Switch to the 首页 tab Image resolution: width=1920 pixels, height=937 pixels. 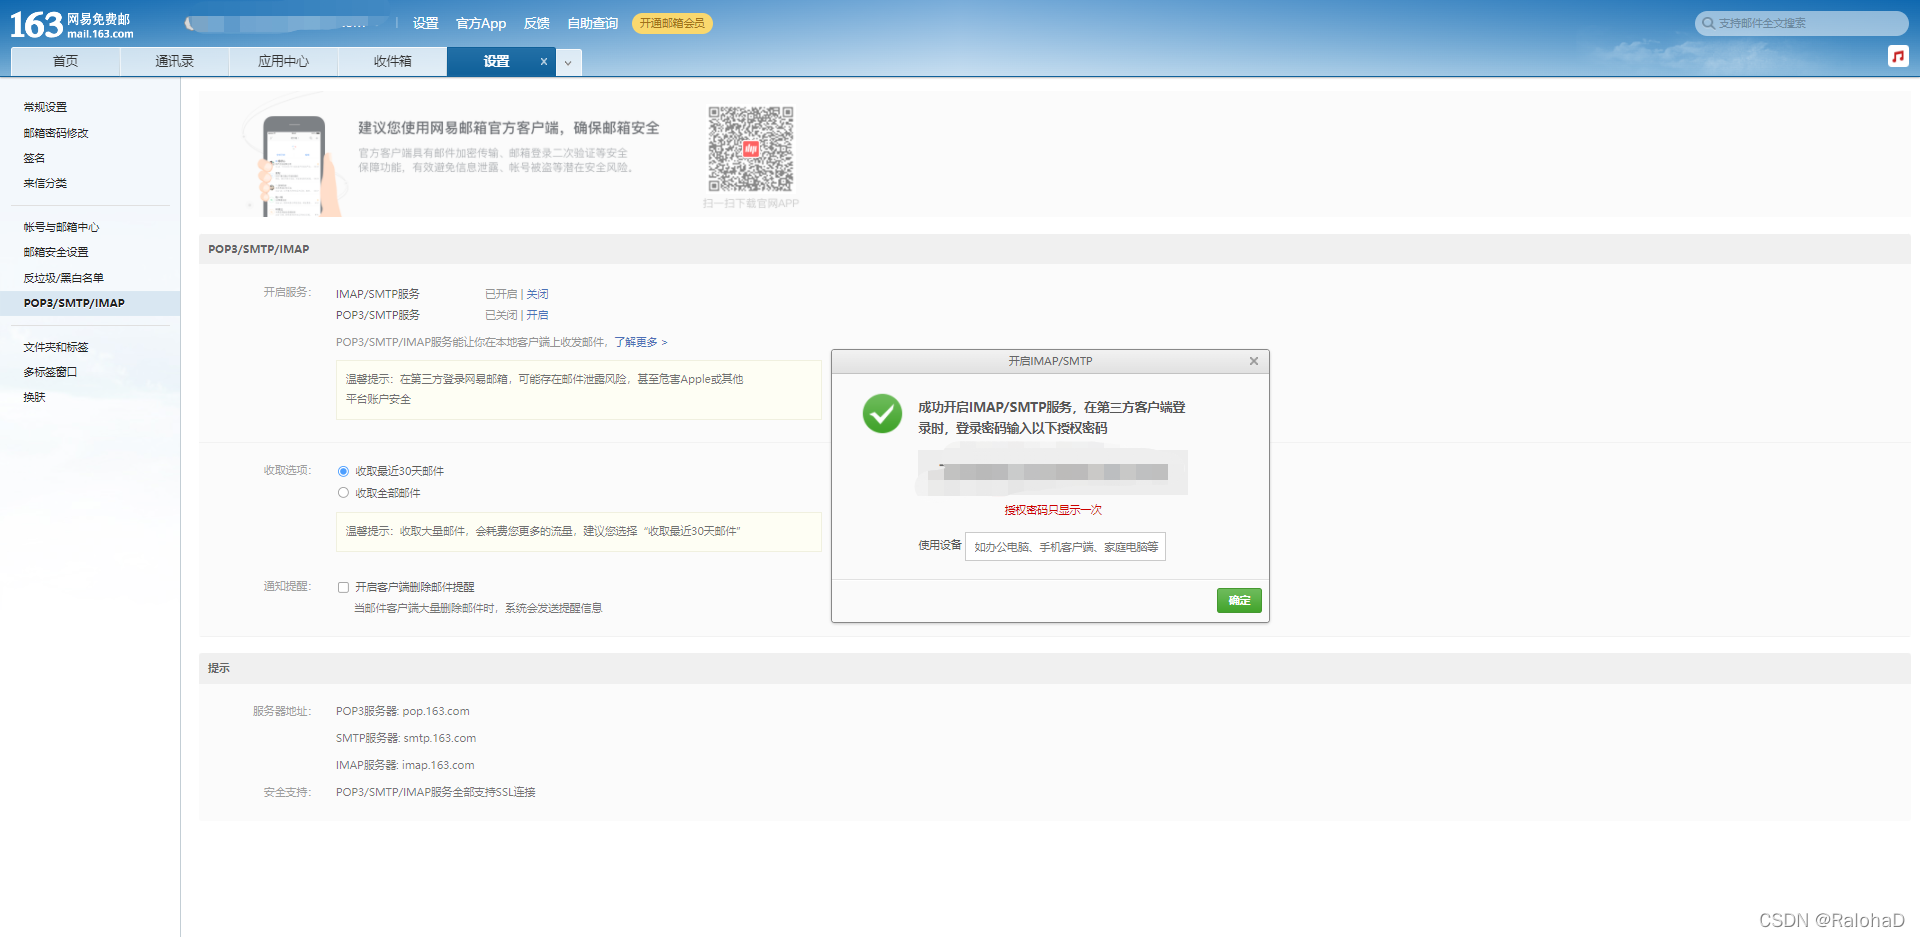(x=65, y=62)
